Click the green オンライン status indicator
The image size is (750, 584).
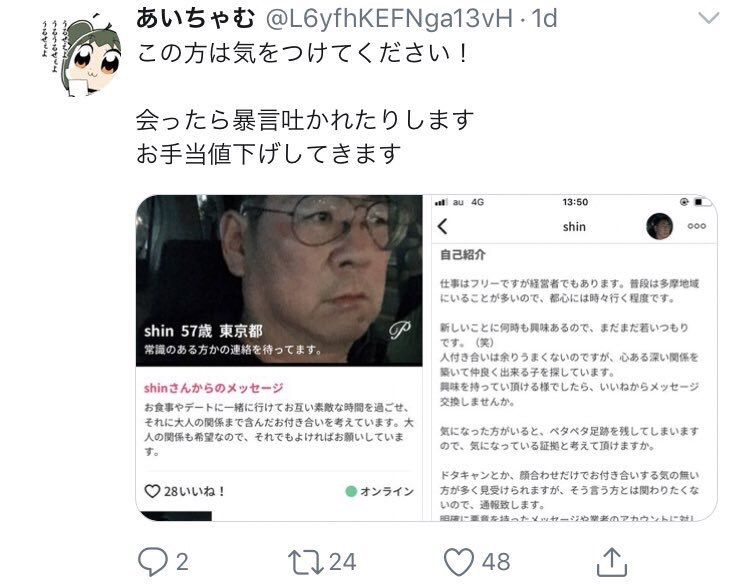[x=351, y=491]
